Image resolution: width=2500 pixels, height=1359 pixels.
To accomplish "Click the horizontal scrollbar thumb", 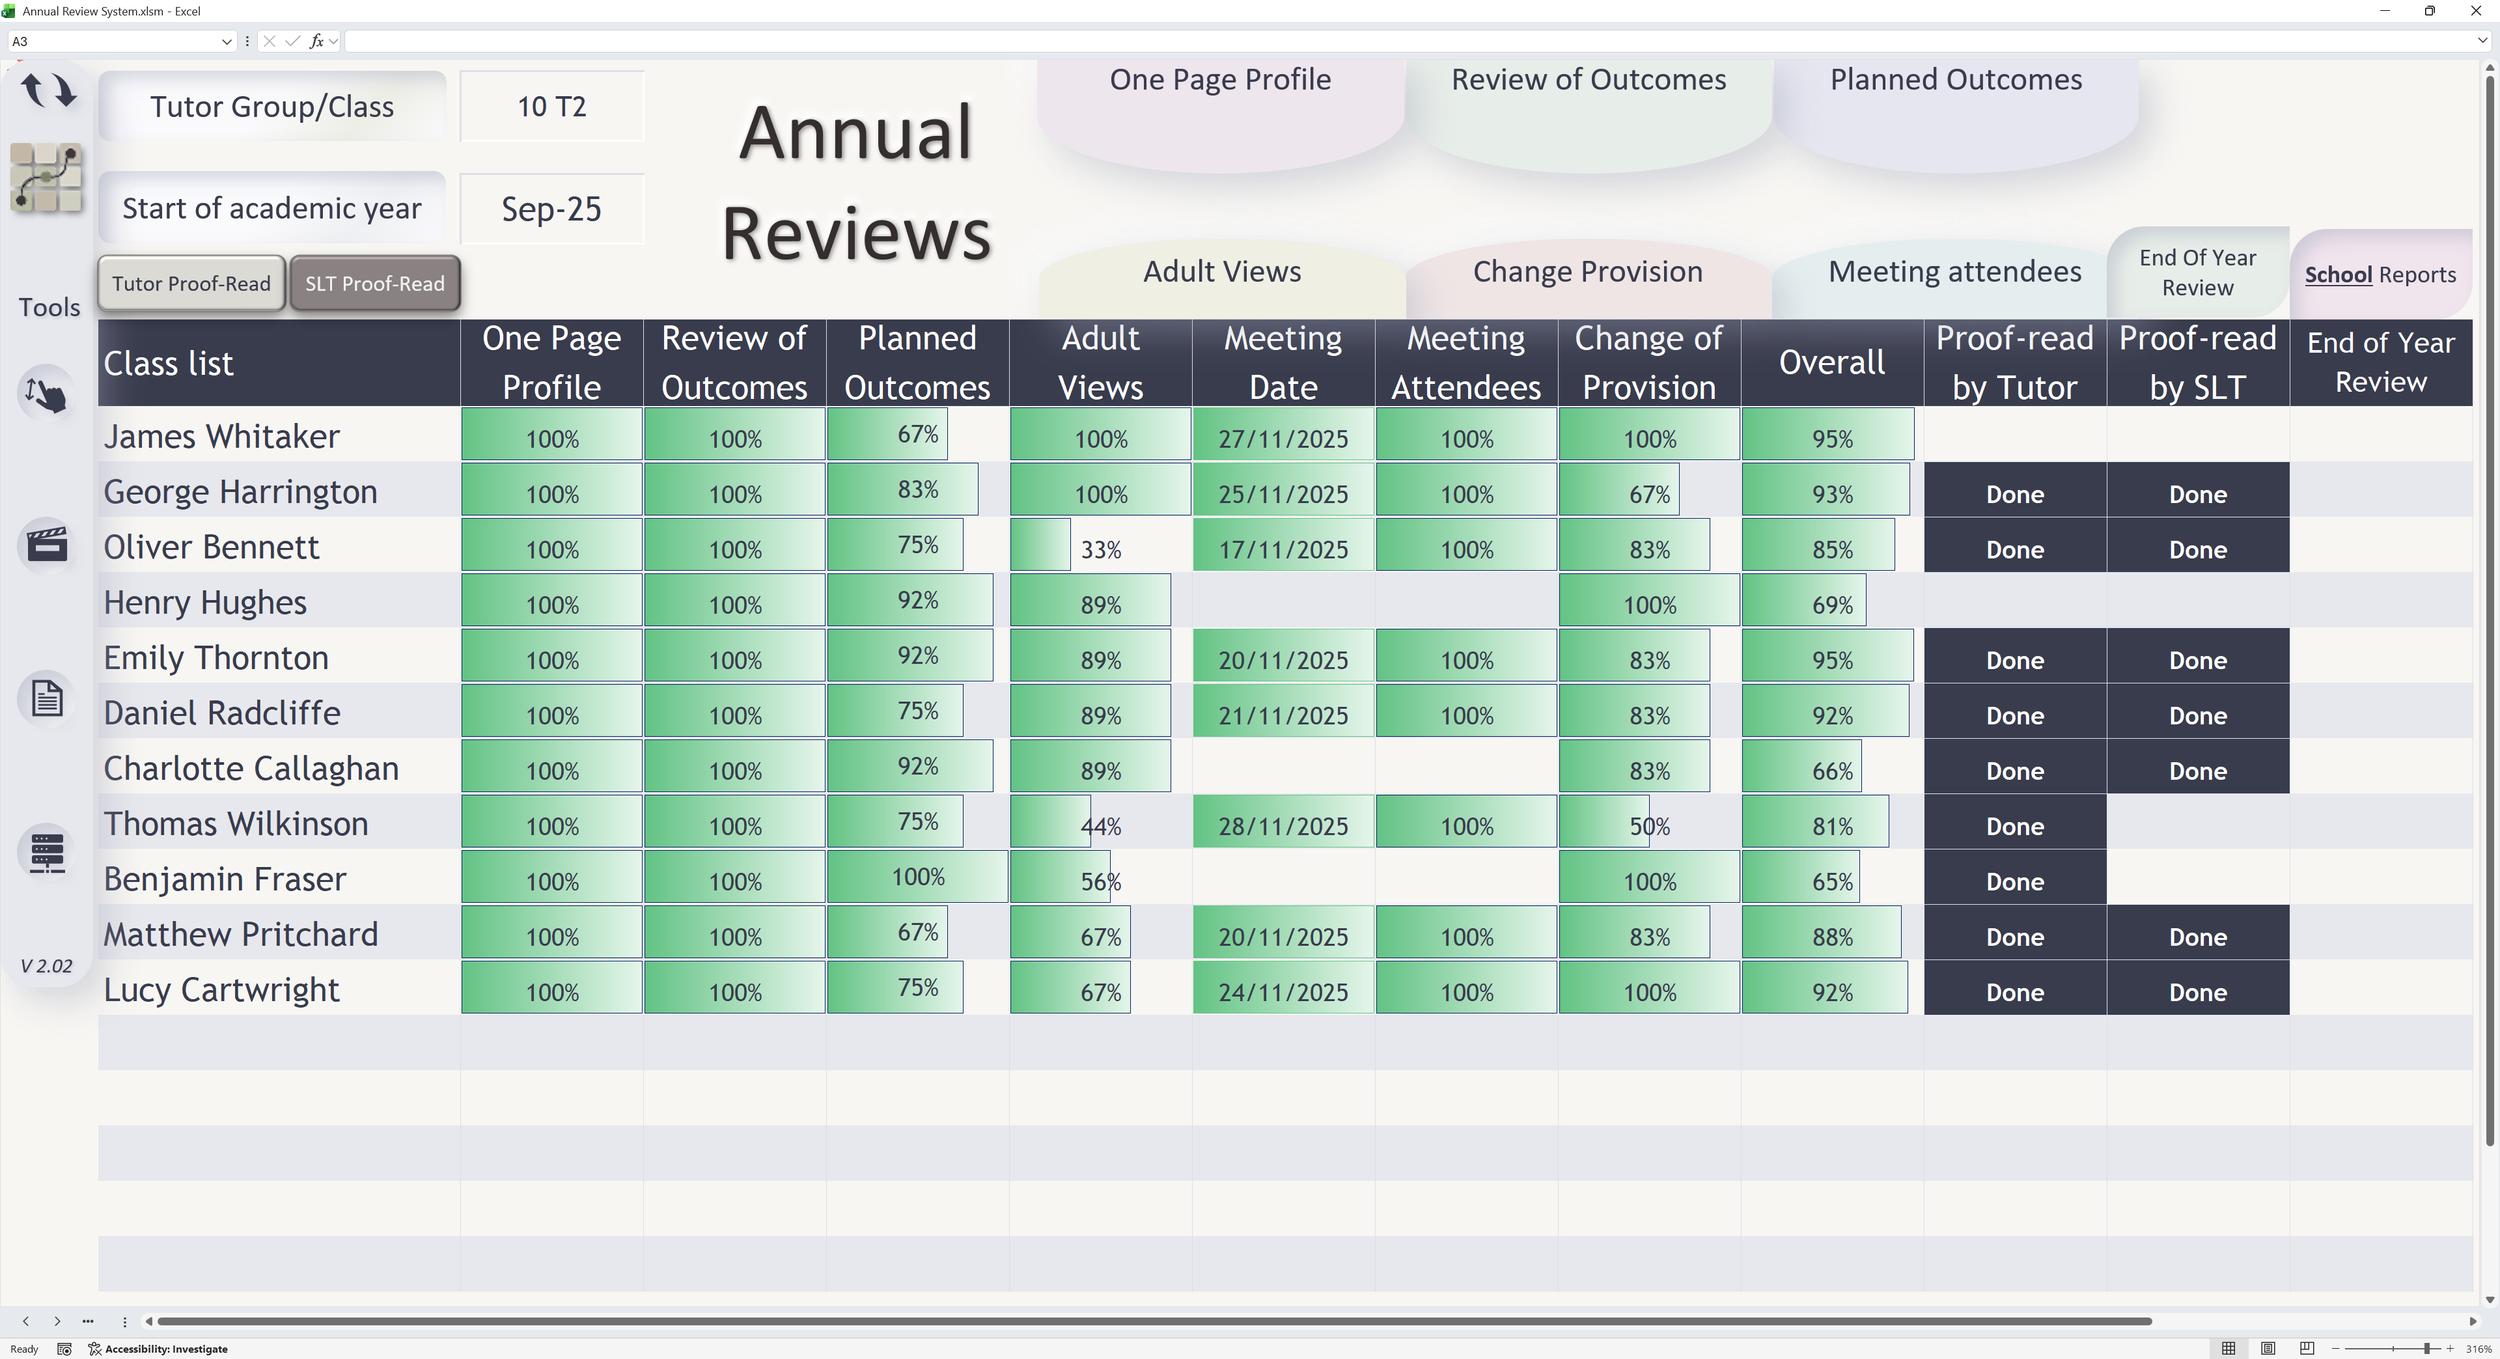I will pos(1155,1321).
